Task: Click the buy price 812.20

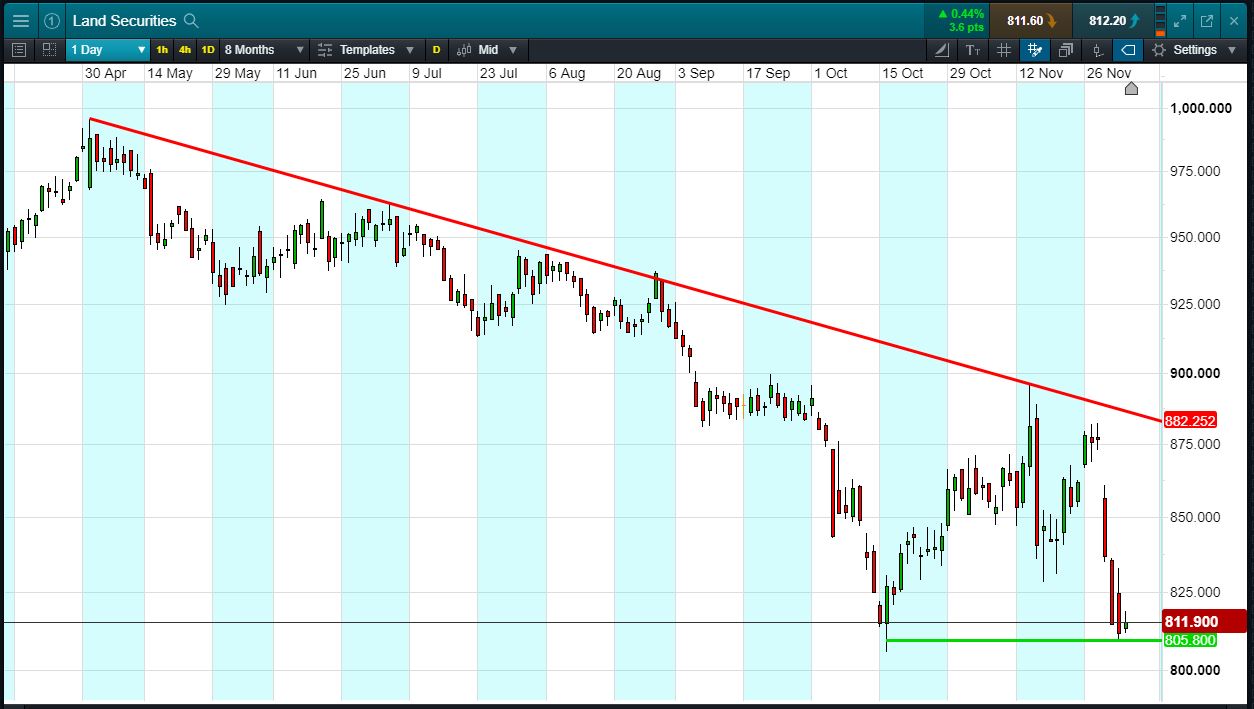Action: tap(1112, 20)
